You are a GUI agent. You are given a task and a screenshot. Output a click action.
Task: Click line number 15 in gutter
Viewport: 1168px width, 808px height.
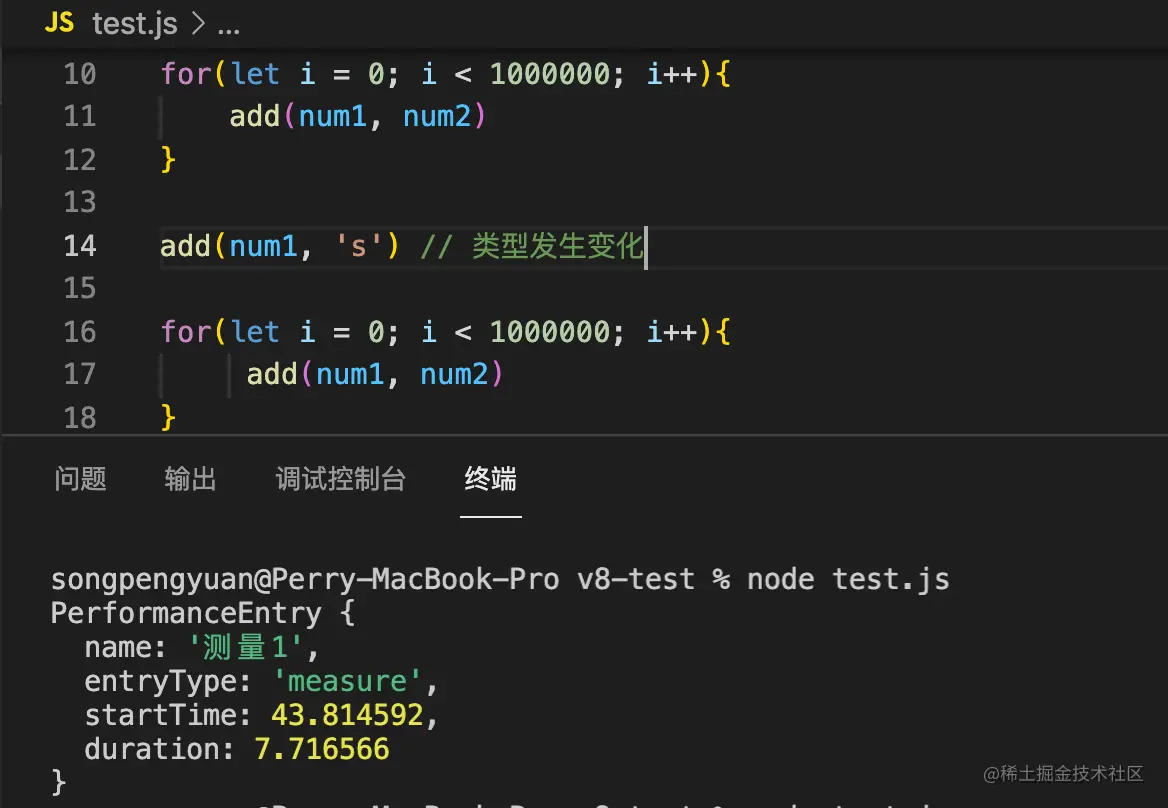80,288
